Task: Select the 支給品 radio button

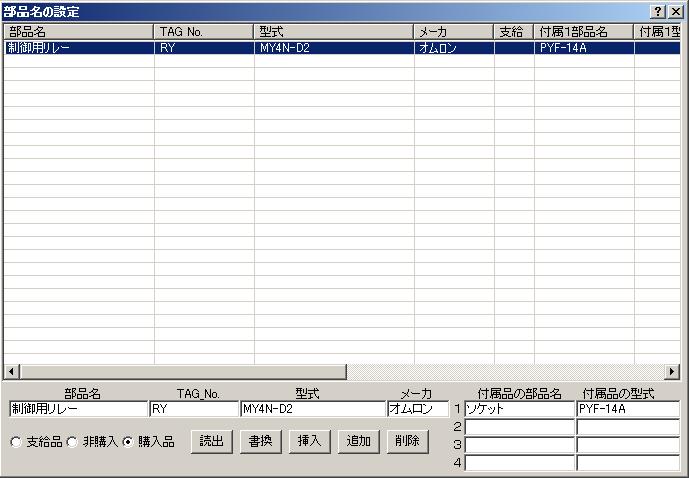Action: coord(15,442)
